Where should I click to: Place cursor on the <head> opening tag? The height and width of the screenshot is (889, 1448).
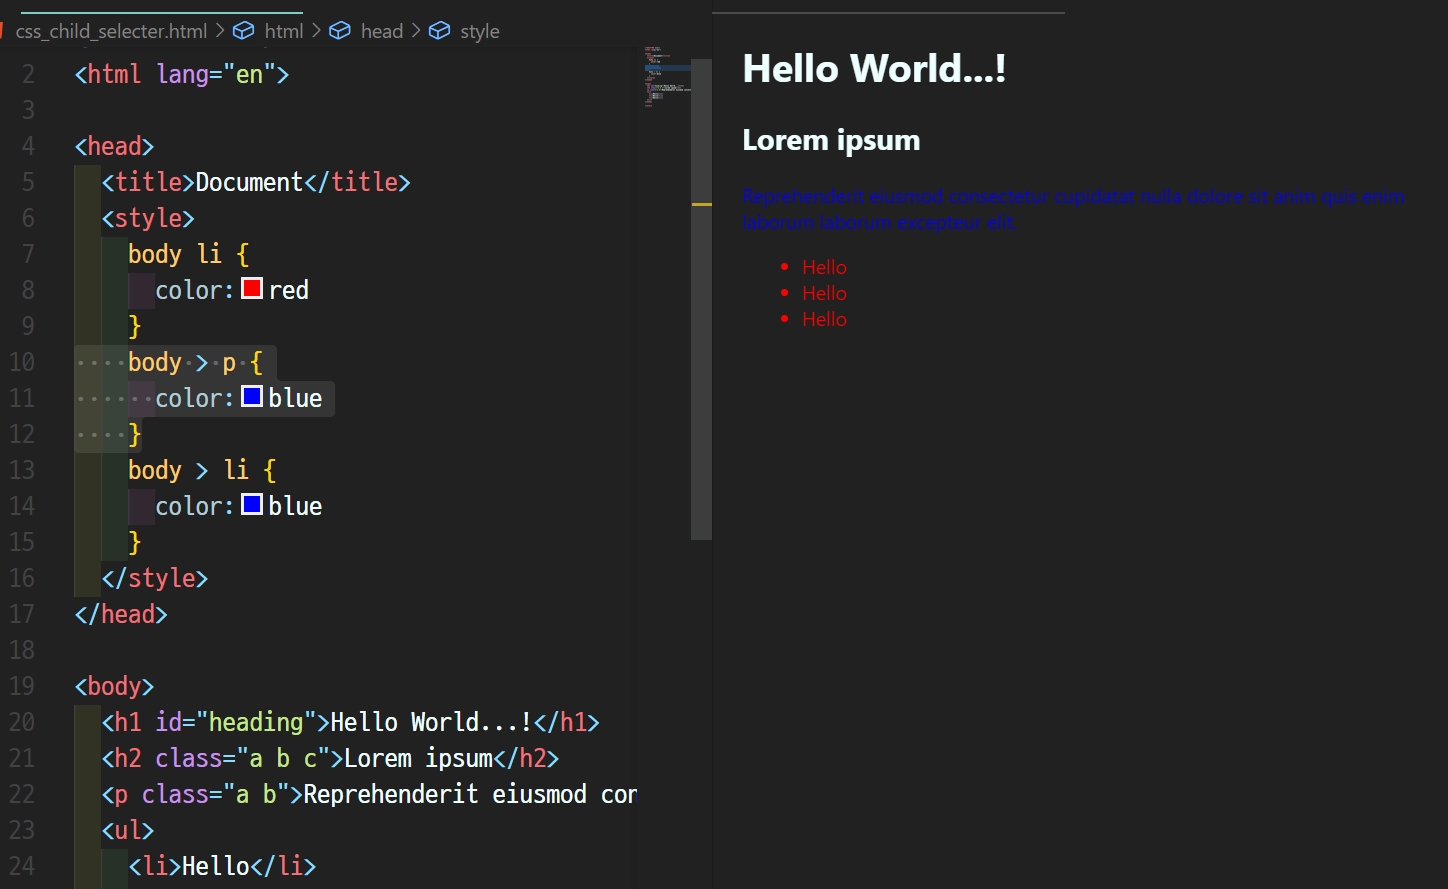point(114,146)
